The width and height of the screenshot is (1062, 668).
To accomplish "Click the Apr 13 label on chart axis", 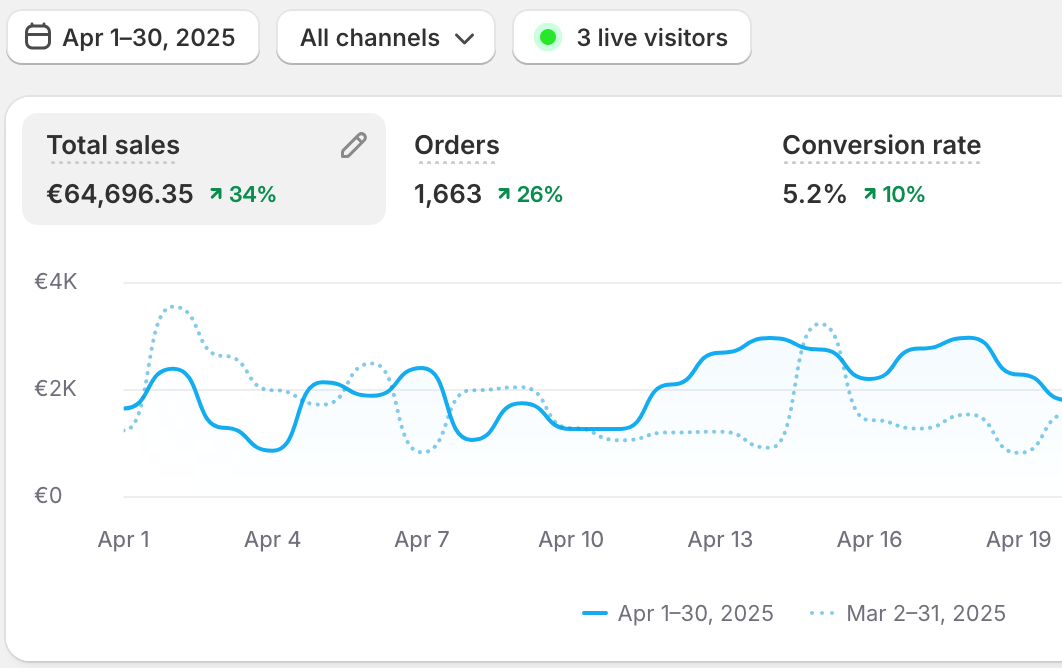I will point(720,540).
